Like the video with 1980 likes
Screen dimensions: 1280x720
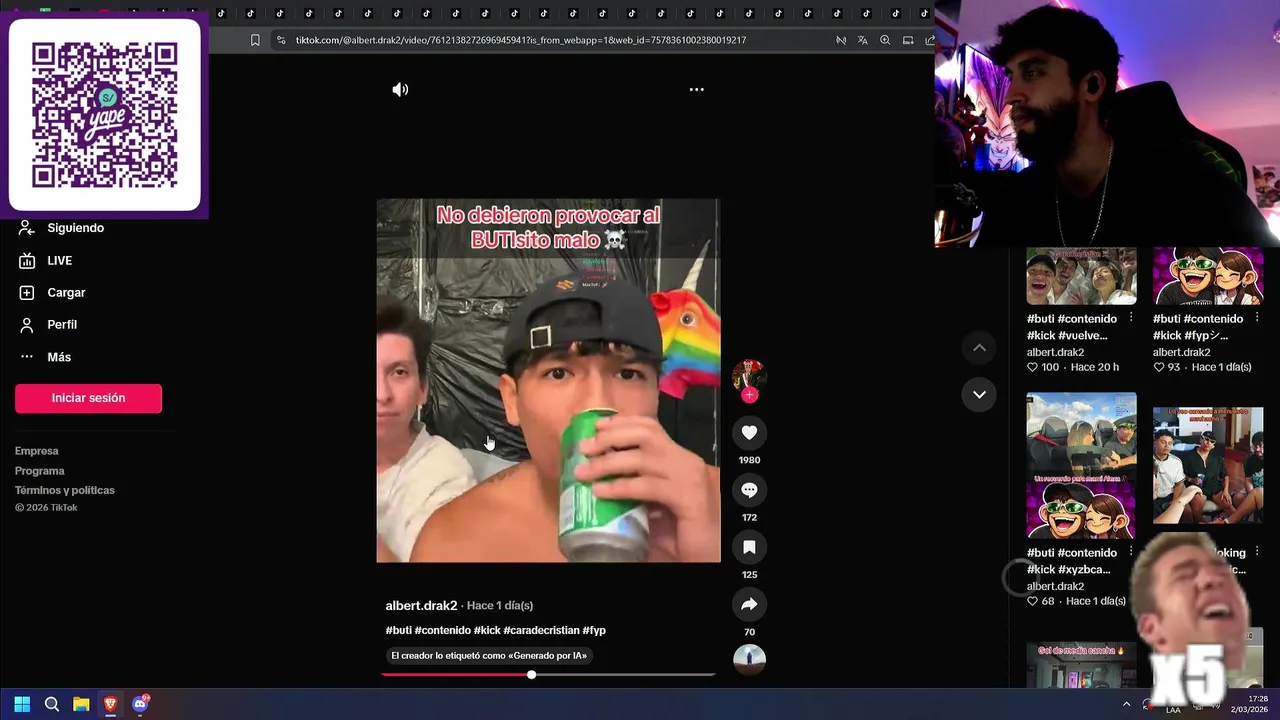(749, 432)
